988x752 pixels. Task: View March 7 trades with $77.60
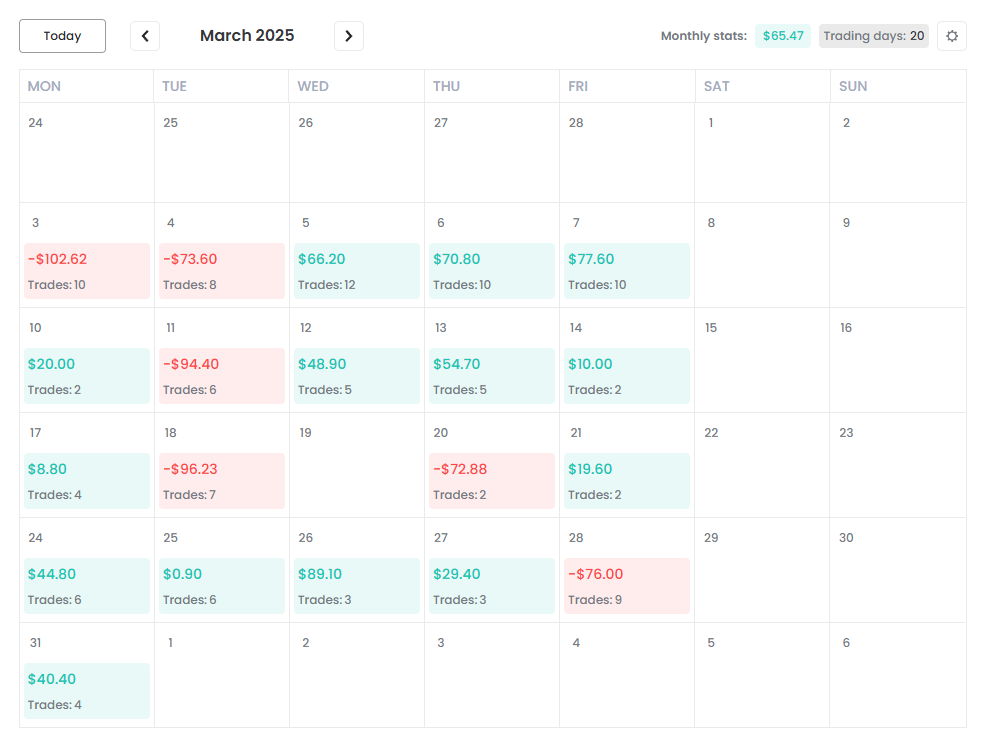627,271
